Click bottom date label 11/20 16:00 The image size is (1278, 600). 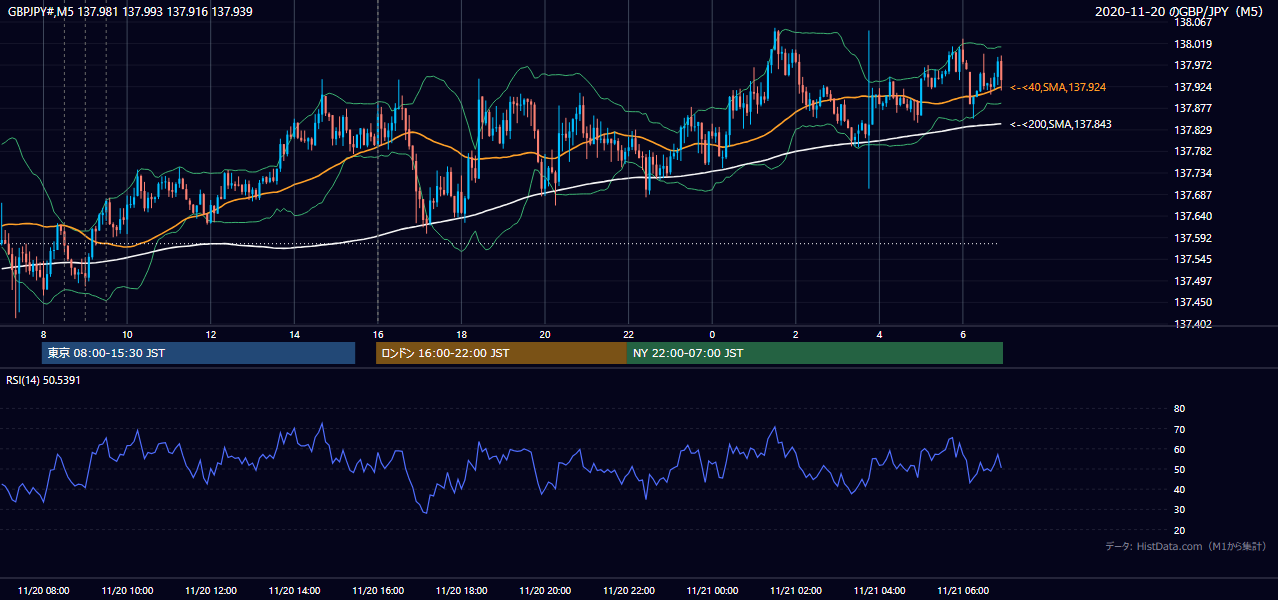coord(378,591)
